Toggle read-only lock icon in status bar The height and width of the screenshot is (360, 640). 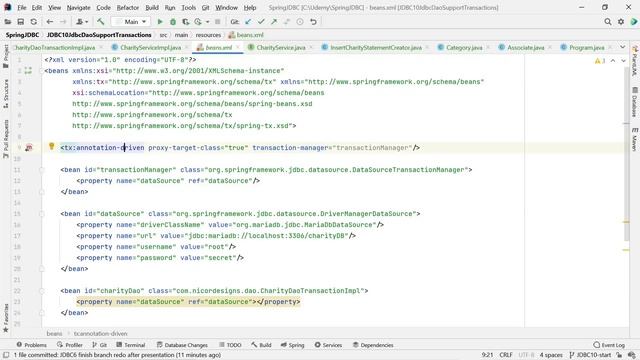pyautogui.click(x=619, y=355)
